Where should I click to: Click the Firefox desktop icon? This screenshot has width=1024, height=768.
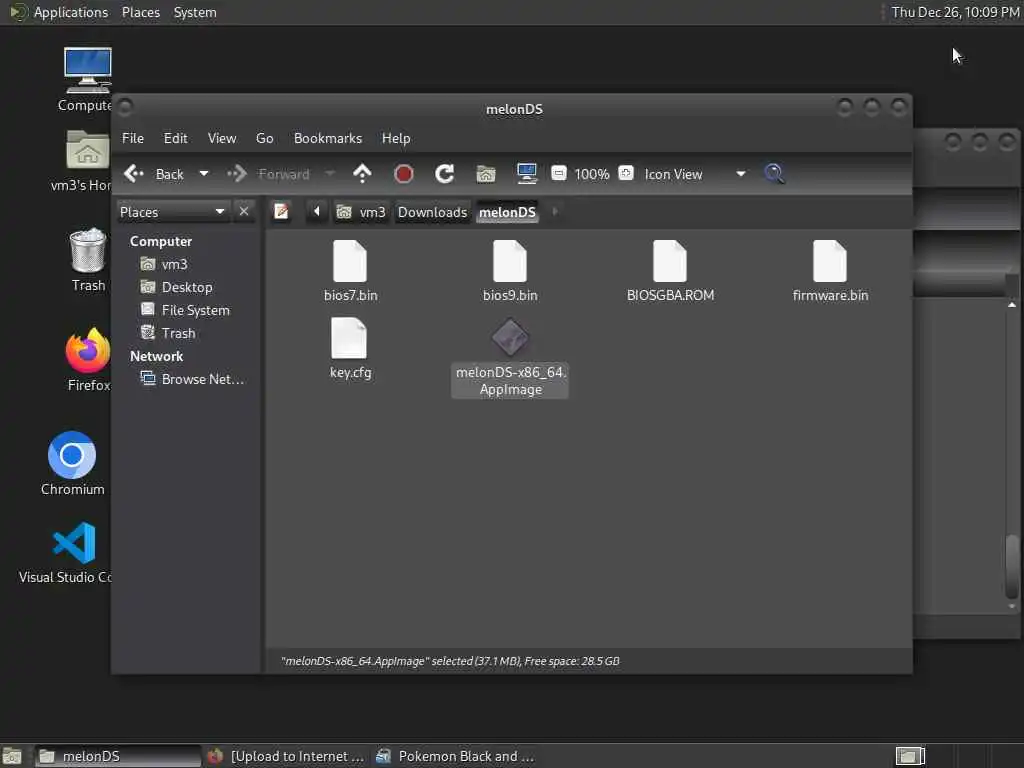coord(88,359)
